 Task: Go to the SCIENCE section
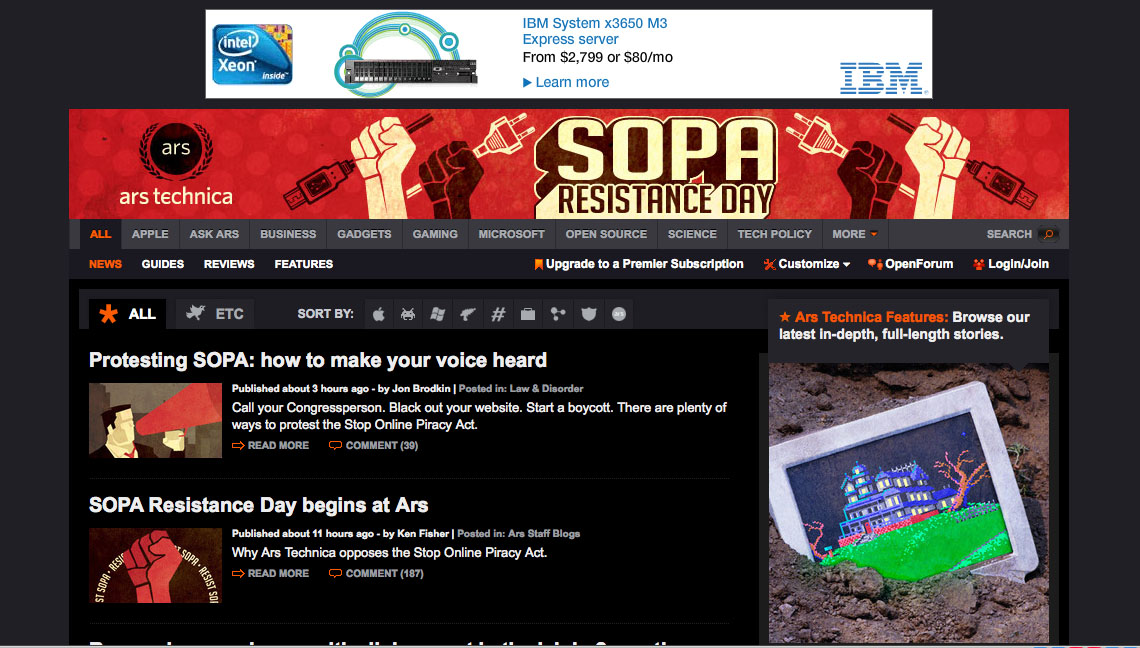[x=692, y=234]
